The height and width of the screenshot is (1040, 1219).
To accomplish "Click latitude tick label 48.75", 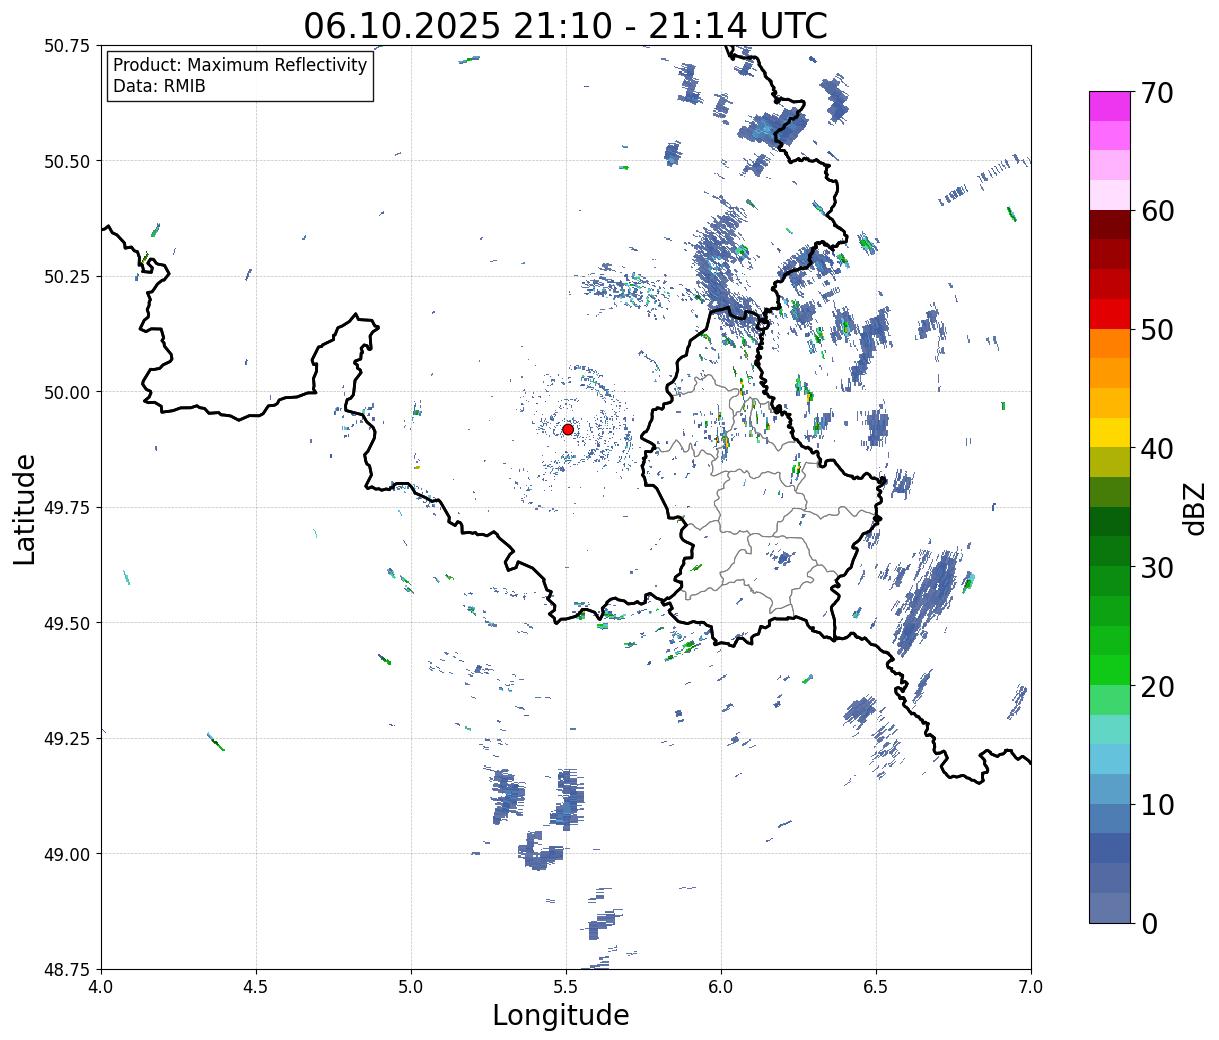I will pos(66,969).
